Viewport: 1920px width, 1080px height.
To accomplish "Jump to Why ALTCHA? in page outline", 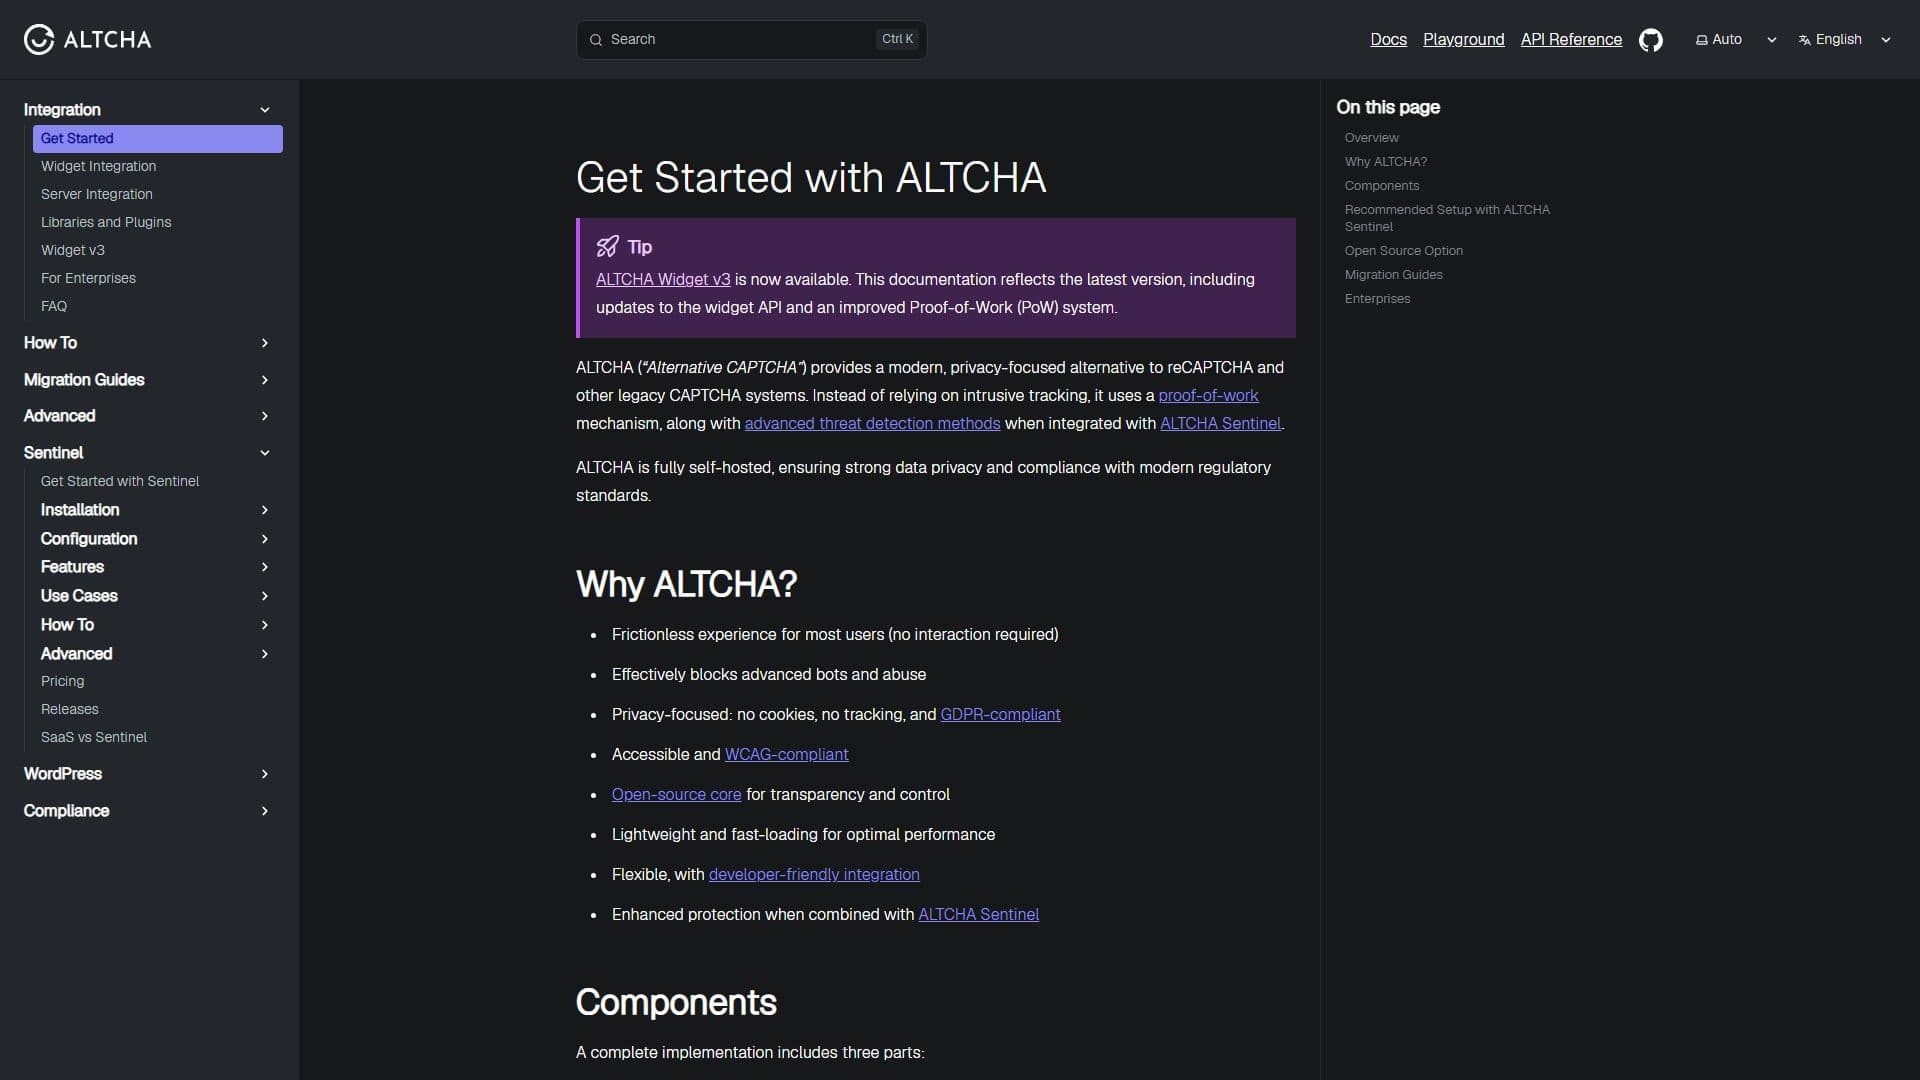I will point(1385,162).
